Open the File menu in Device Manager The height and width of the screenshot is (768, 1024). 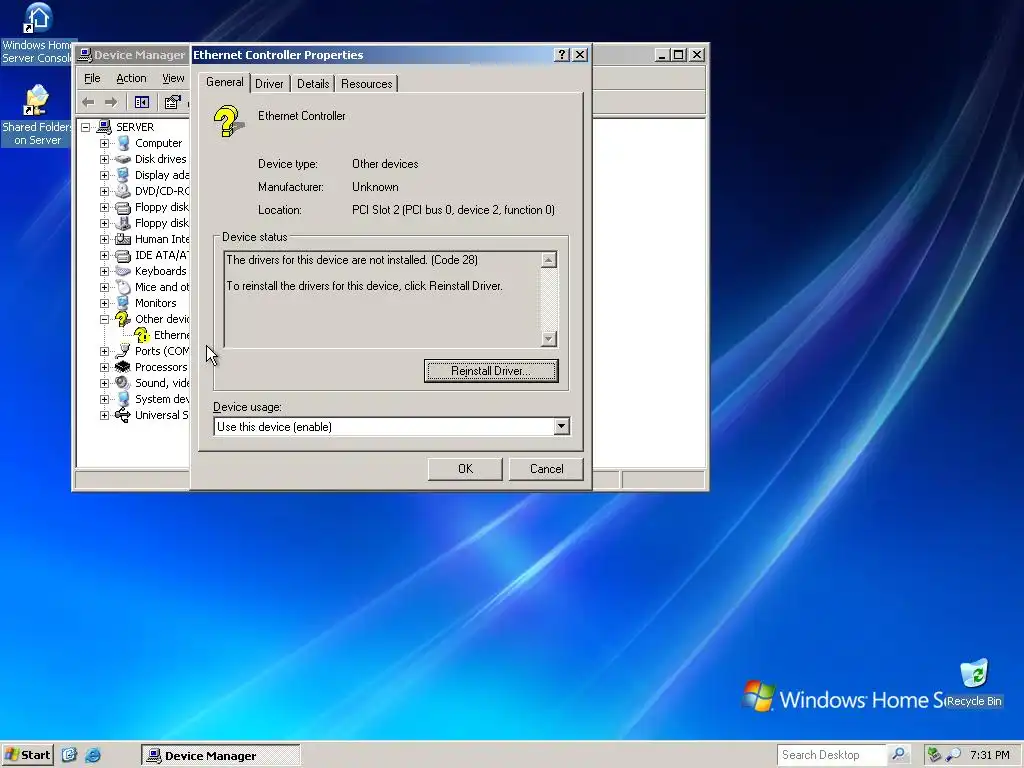point(92,78)
